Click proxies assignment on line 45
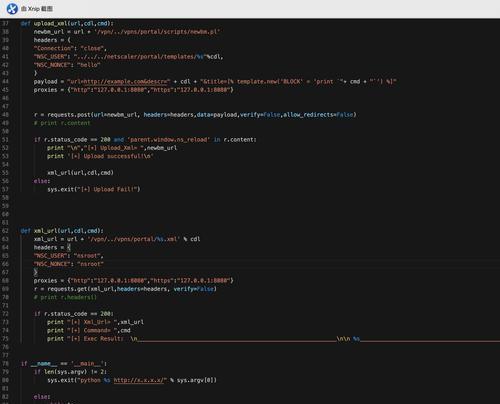The width and height of the screenshot is (500, 404). pos(133,90)
